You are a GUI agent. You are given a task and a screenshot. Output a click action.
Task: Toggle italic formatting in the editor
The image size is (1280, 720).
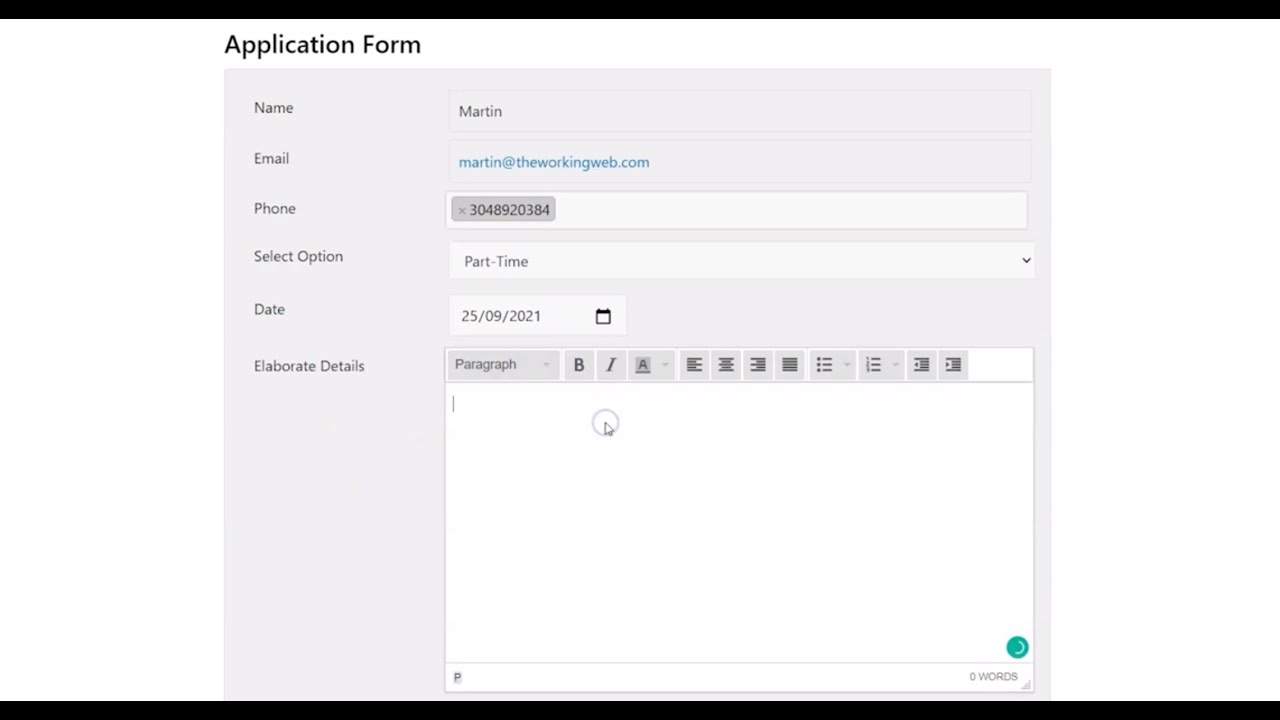610,365
